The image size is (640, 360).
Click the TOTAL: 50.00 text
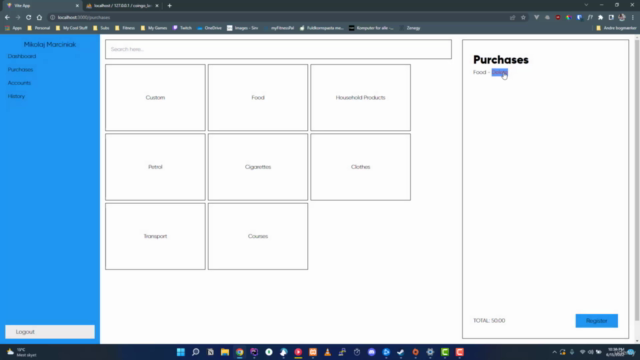coord(489,320)
